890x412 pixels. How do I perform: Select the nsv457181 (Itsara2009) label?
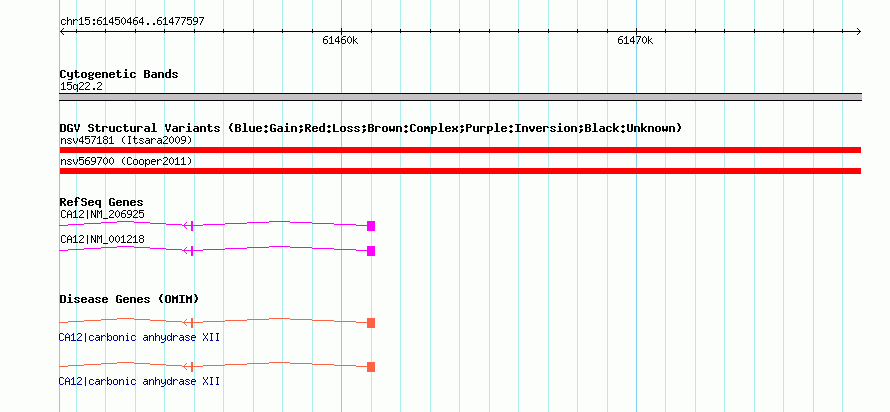pos(126,140)
